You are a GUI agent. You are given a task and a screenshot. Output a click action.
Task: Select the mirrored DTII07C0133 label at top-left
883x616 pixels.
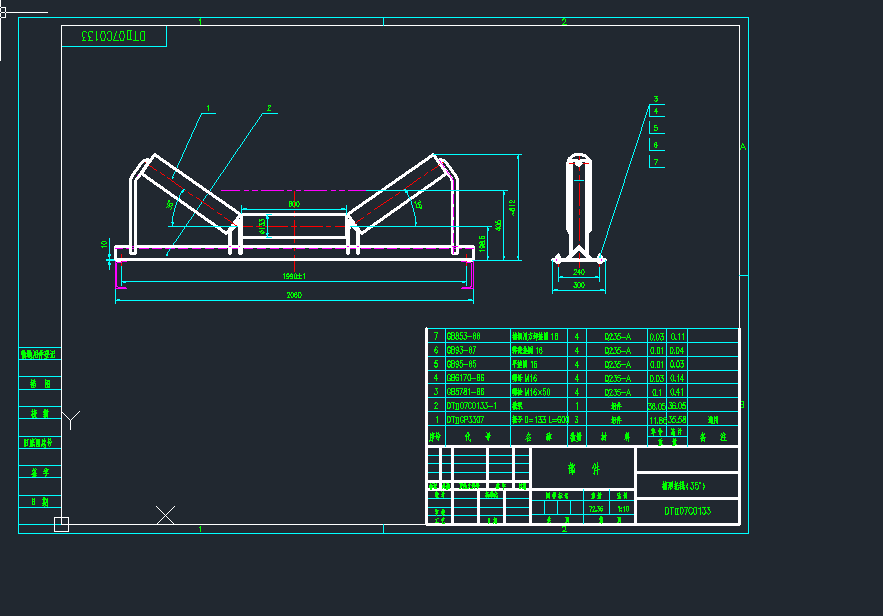coord(113,36)
